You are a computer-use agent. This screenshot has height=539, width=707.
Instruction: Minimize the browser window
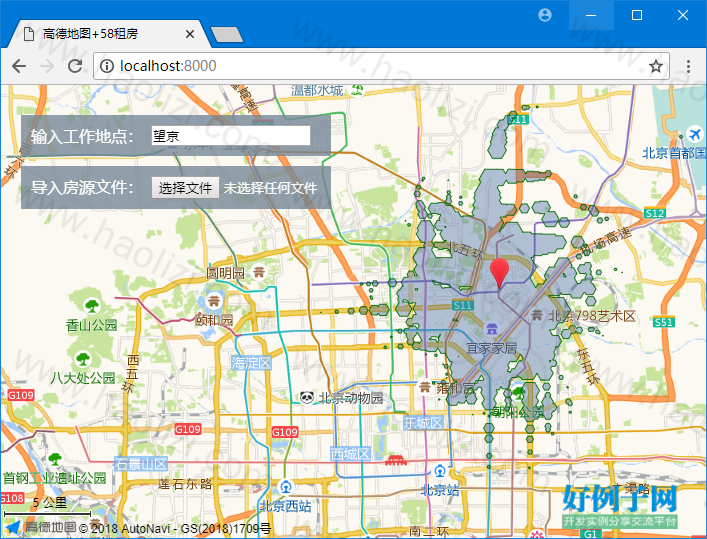tap(591, 15)
